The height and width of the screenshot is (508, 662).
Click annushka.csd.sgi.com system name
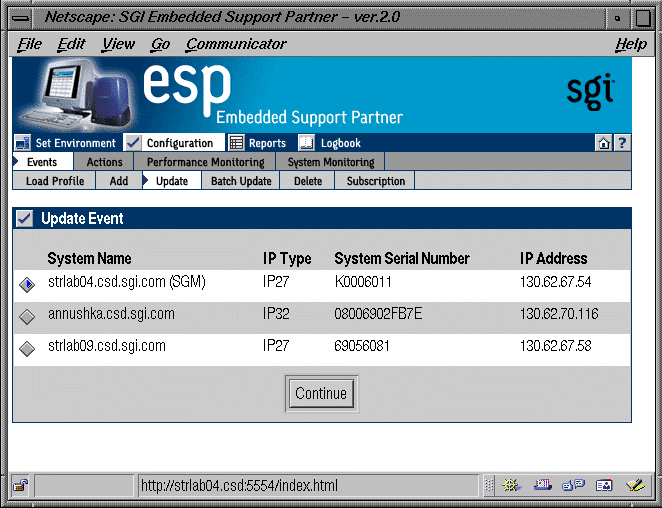click(x=111, y=314)
